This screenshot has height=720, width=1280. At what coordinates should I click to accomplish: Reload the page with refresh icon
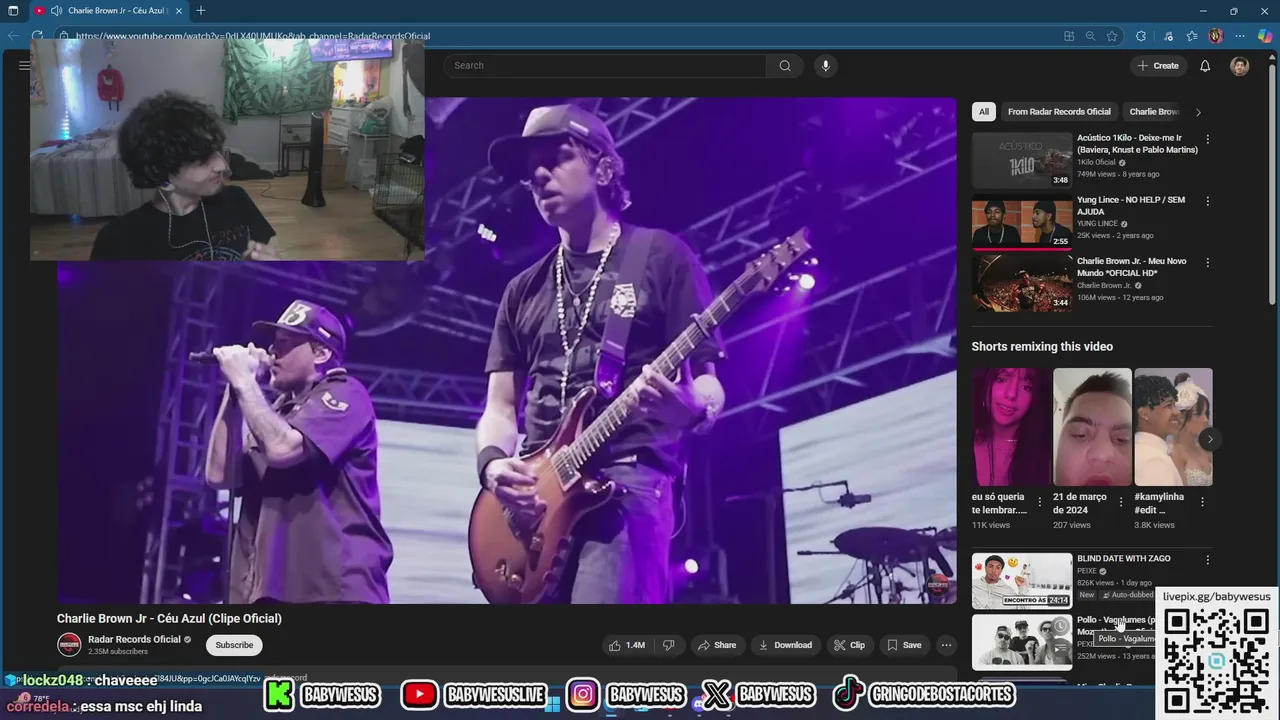37,36
